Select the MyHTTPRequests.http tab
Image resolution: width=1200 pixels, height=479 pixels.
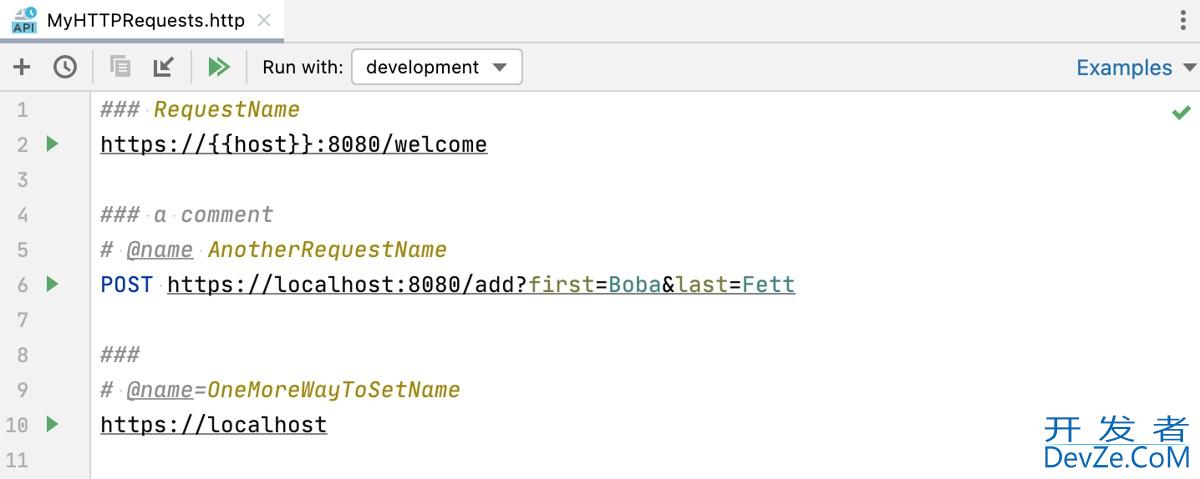tap(145, 20)
